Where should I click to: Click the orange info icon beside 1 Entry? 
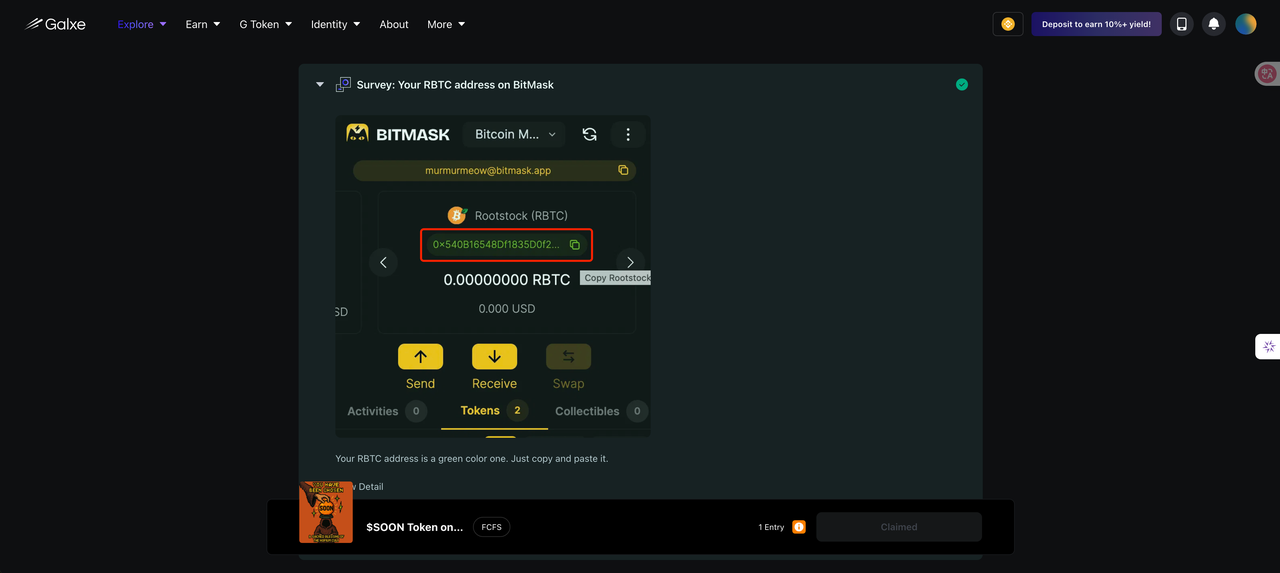(x=799, y=527)
